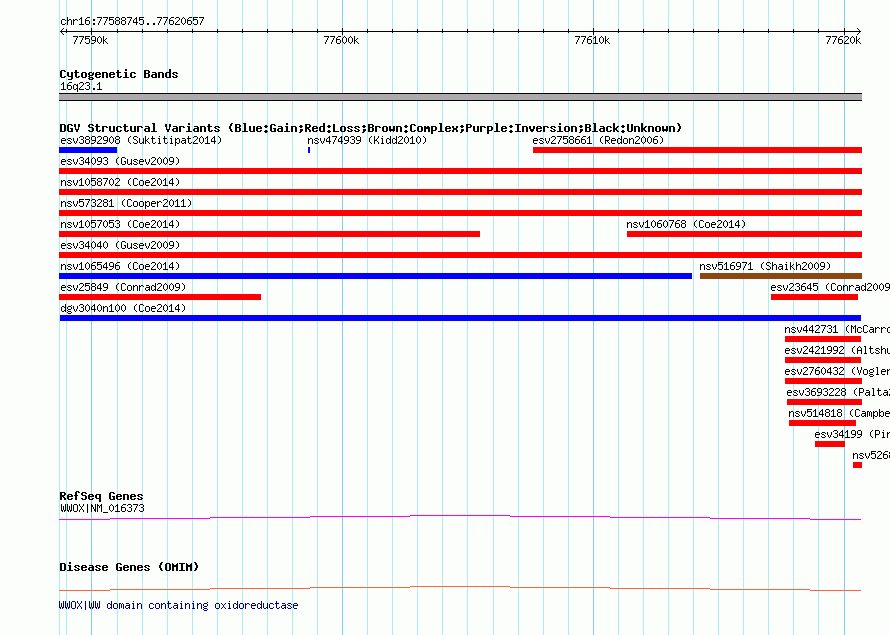Click the 77600k ruler position label

pyautogui.click(x=341, y=40)
